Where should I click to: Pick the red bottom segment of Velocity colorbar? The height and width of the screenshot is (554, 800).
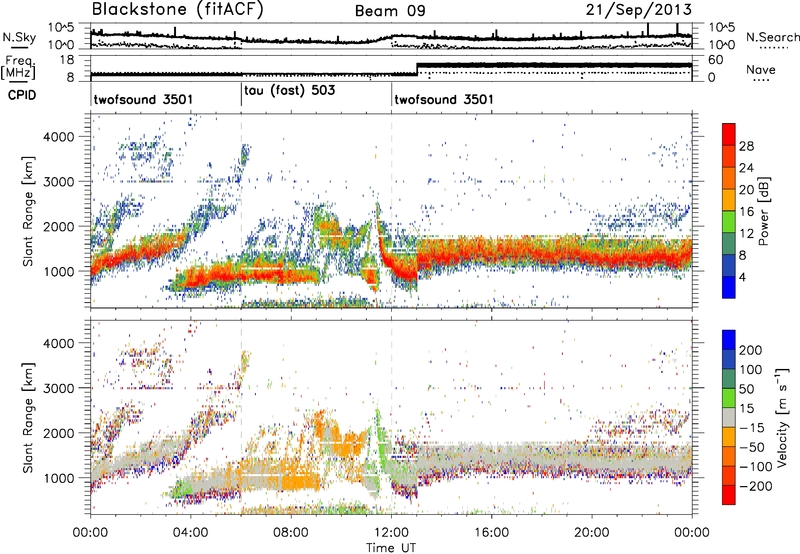coord(729,495)
